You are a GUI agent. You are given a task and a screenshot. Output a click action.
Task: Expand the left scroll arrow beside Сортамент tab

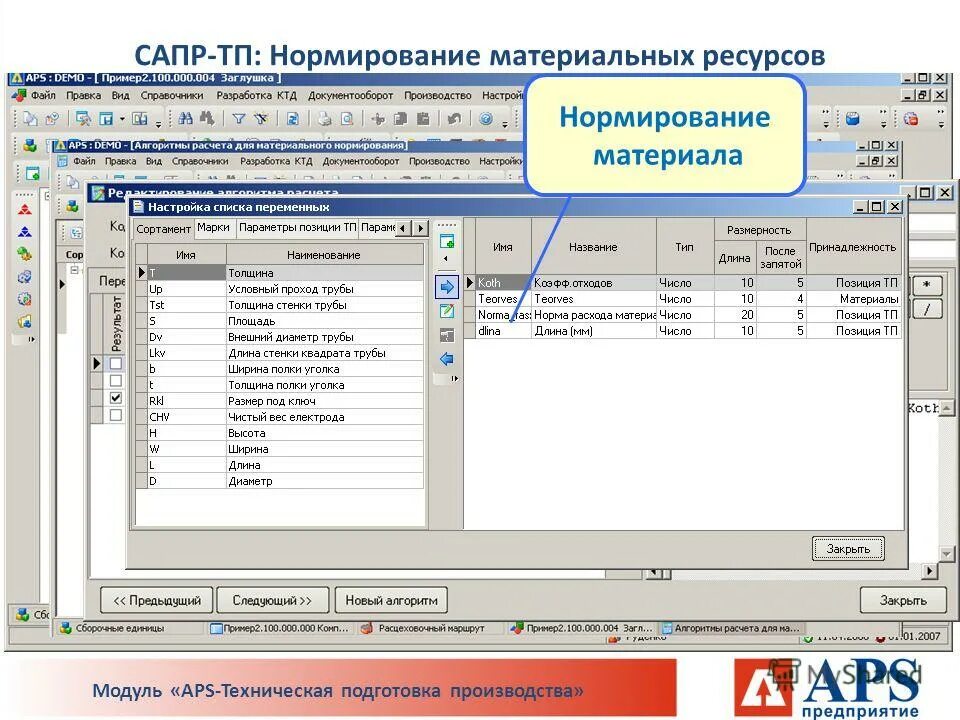coord(402,230)
